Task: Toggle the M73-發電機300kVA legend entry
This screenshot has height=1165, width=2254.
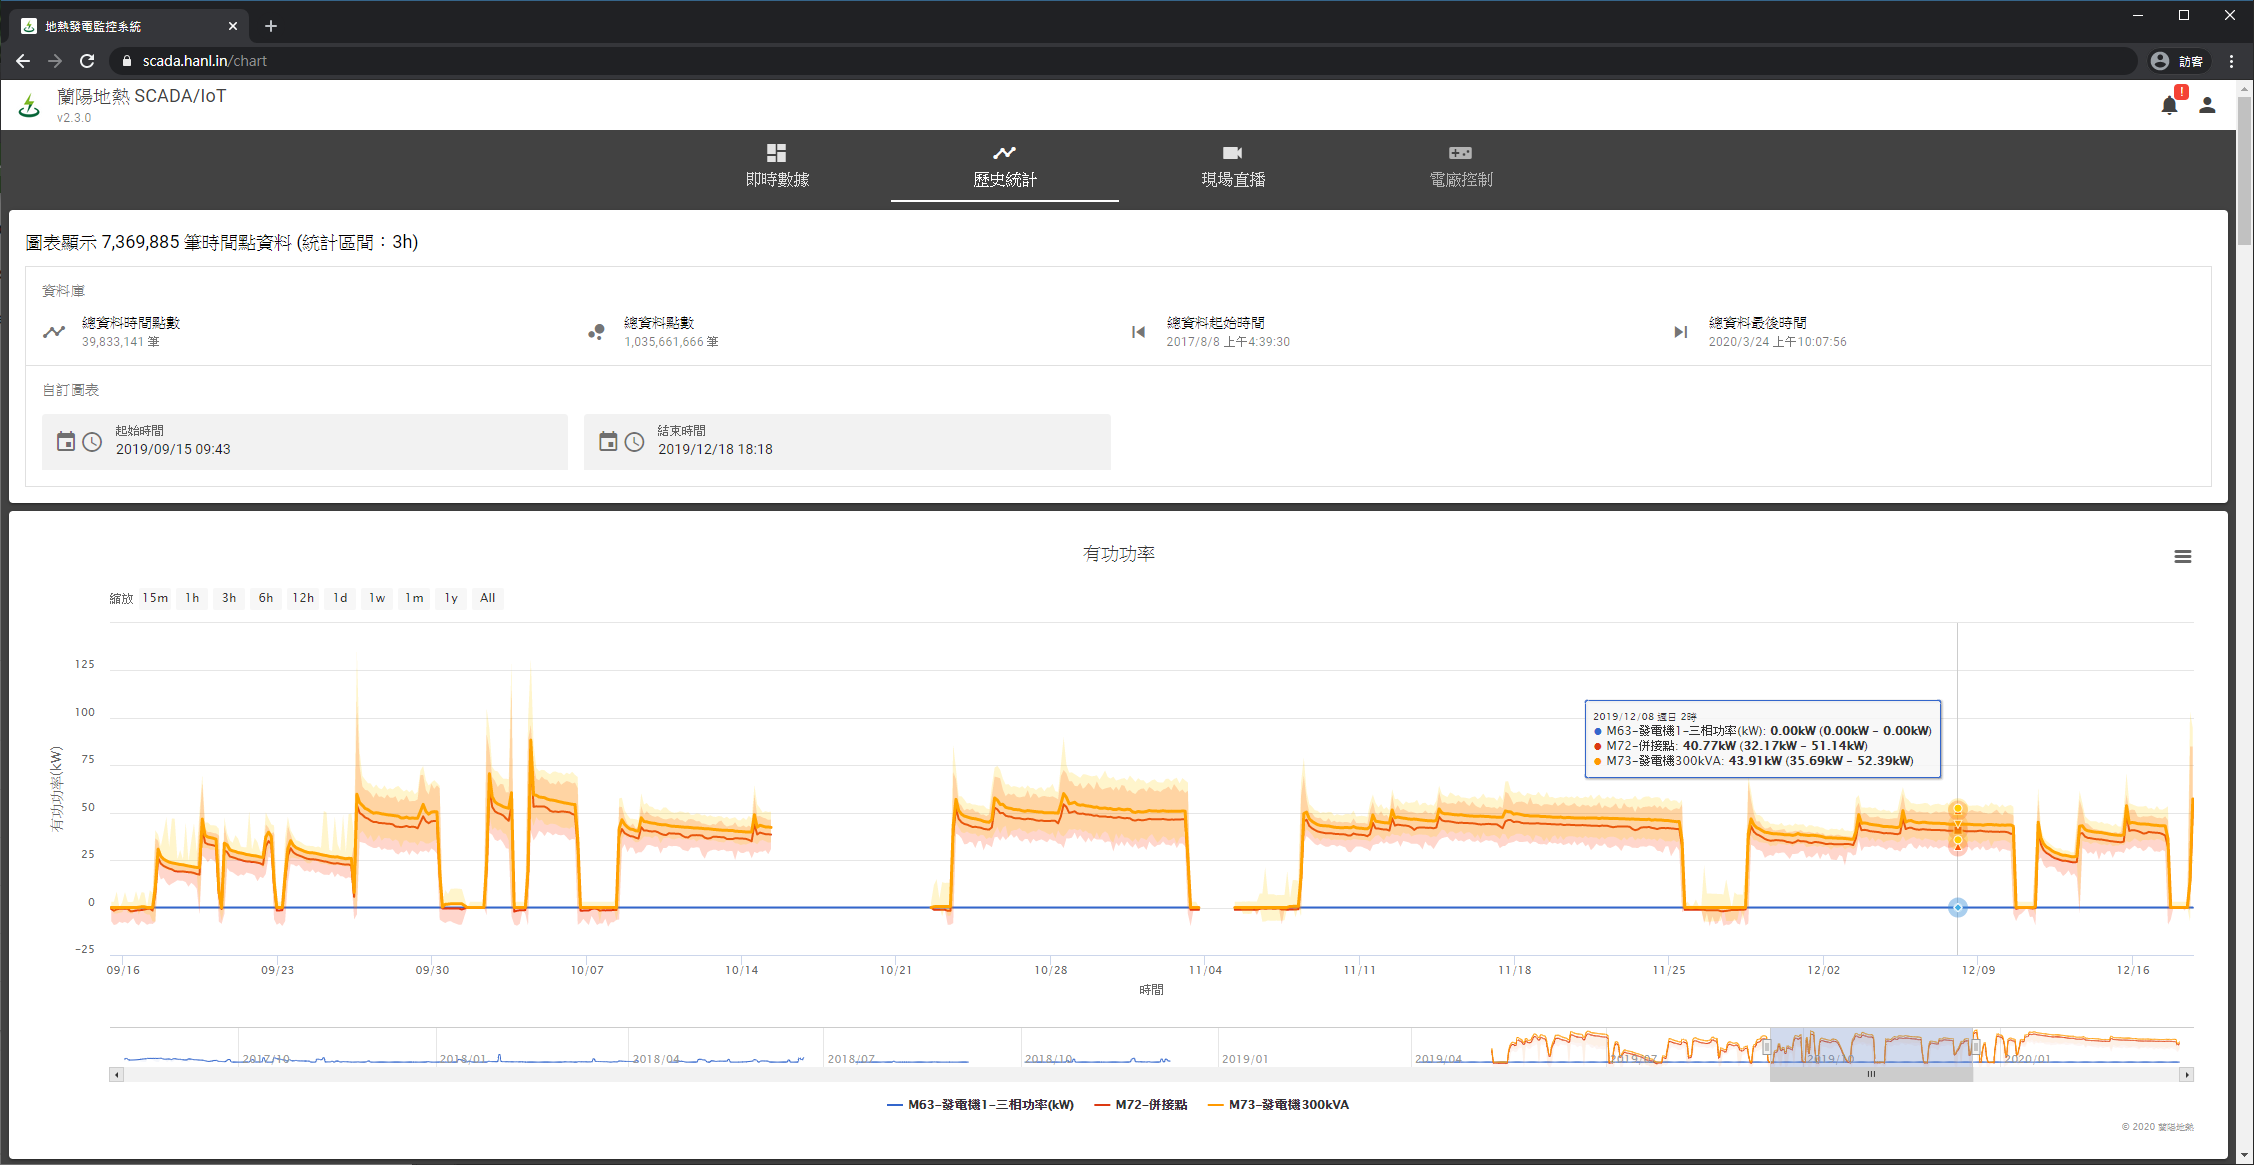Action: pos(1278,1105)
